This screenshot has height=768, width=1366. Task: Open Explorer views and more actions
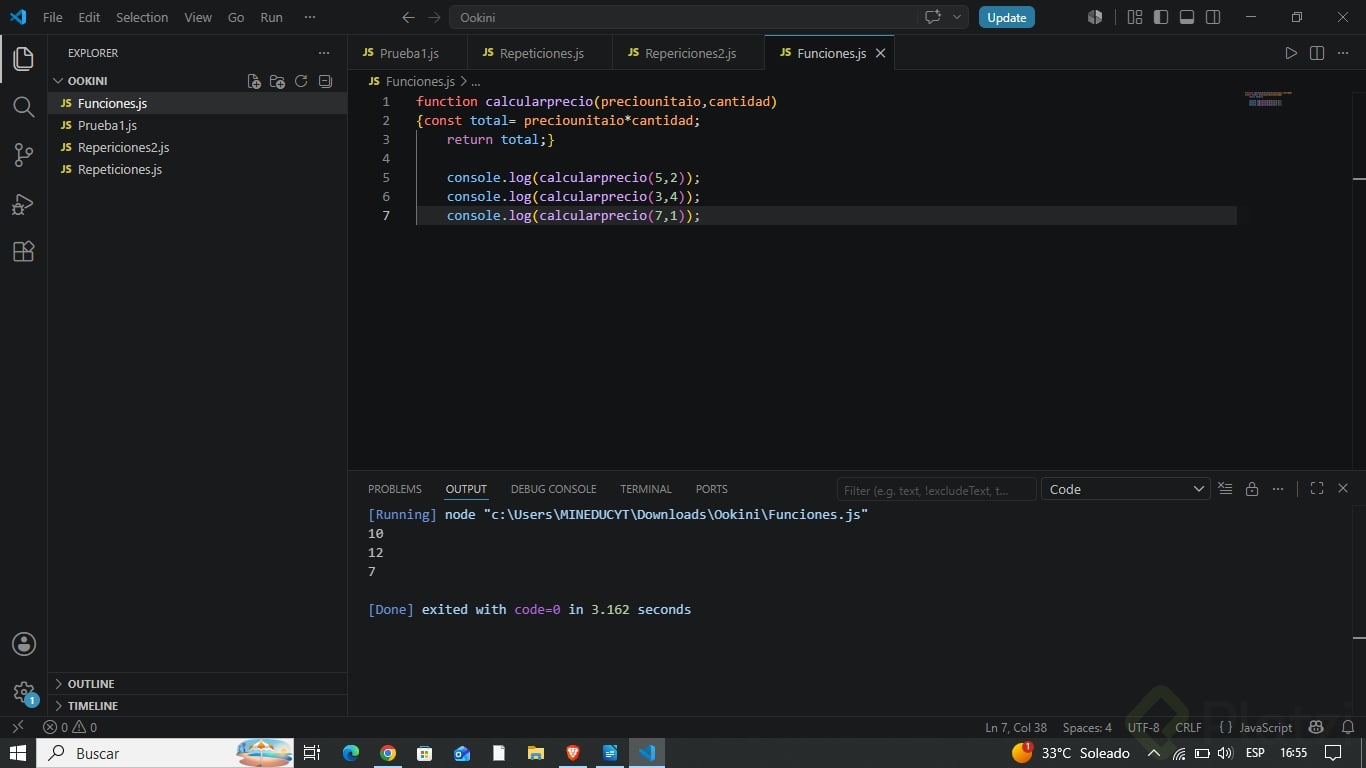click(x=323, y=53)
